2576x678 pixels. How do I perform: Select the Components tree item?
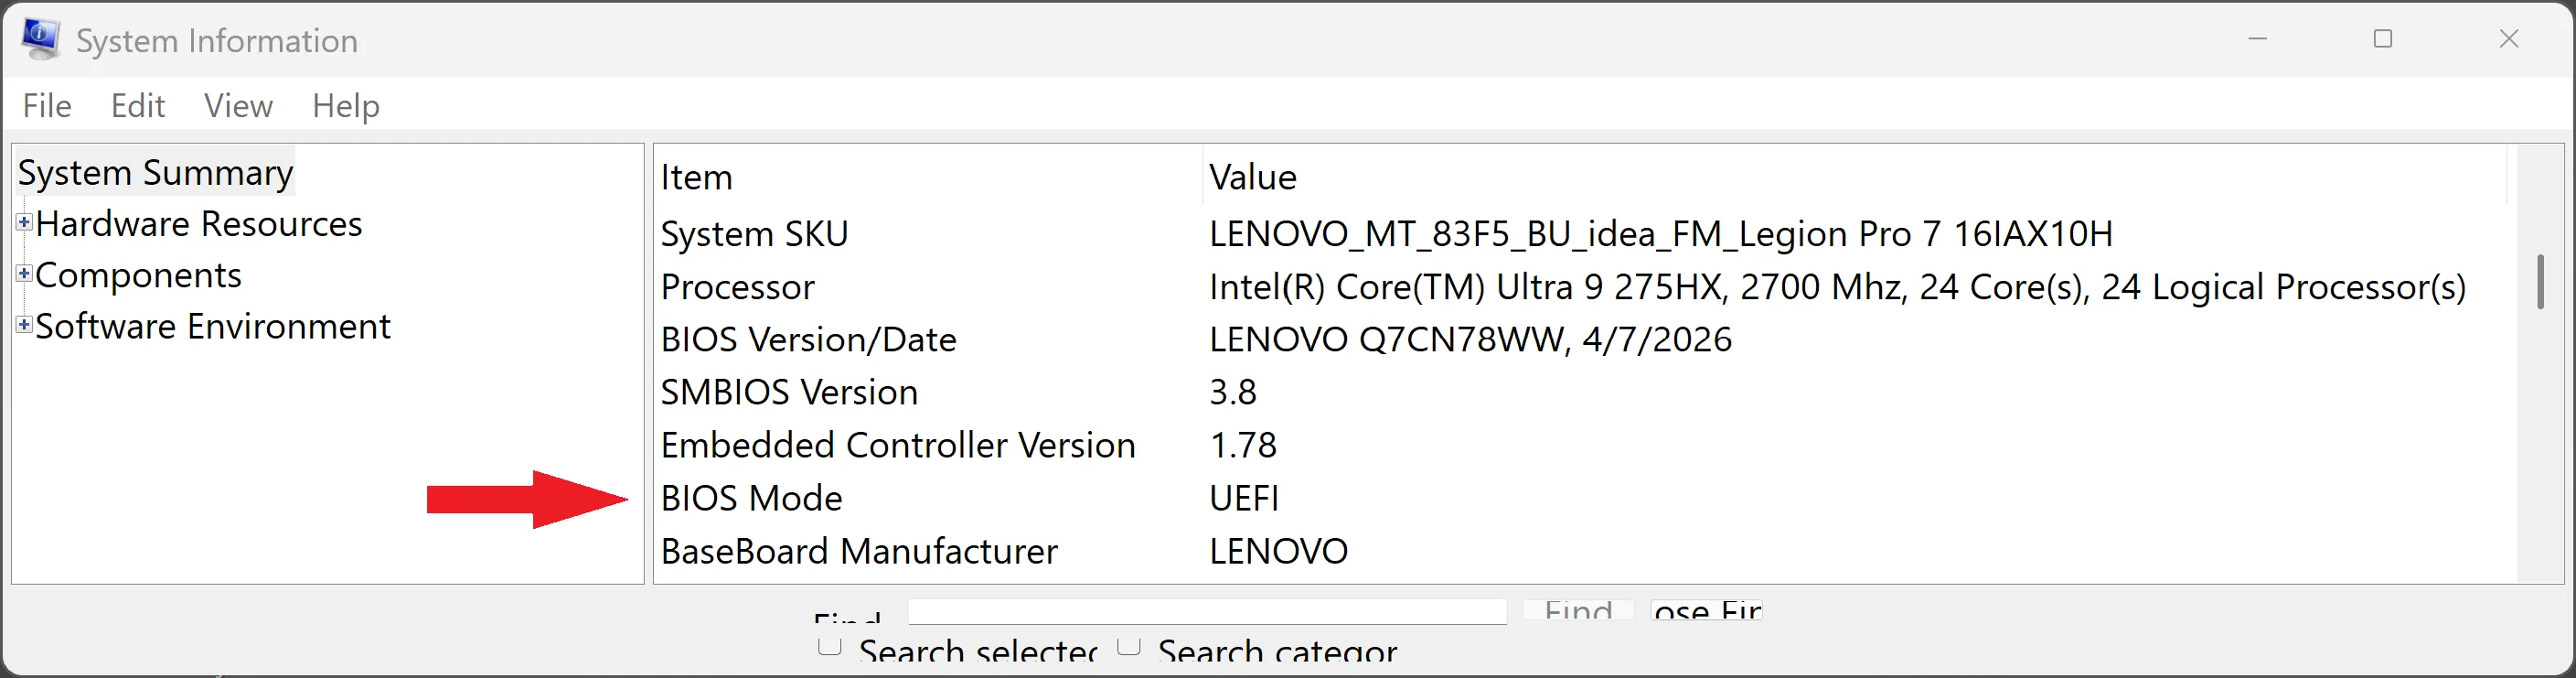point(139,275)
